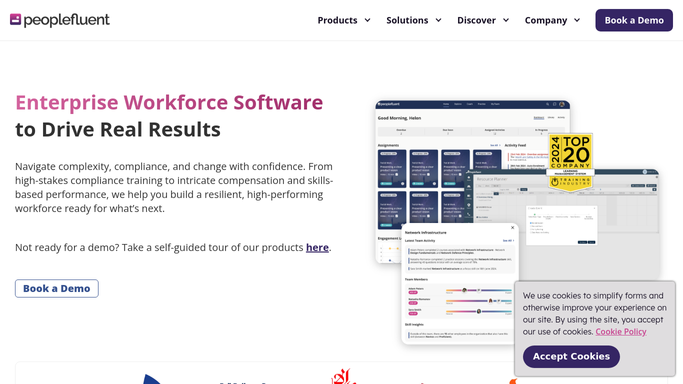Click the Peoplefluent logo

click(x=60, y=20)
